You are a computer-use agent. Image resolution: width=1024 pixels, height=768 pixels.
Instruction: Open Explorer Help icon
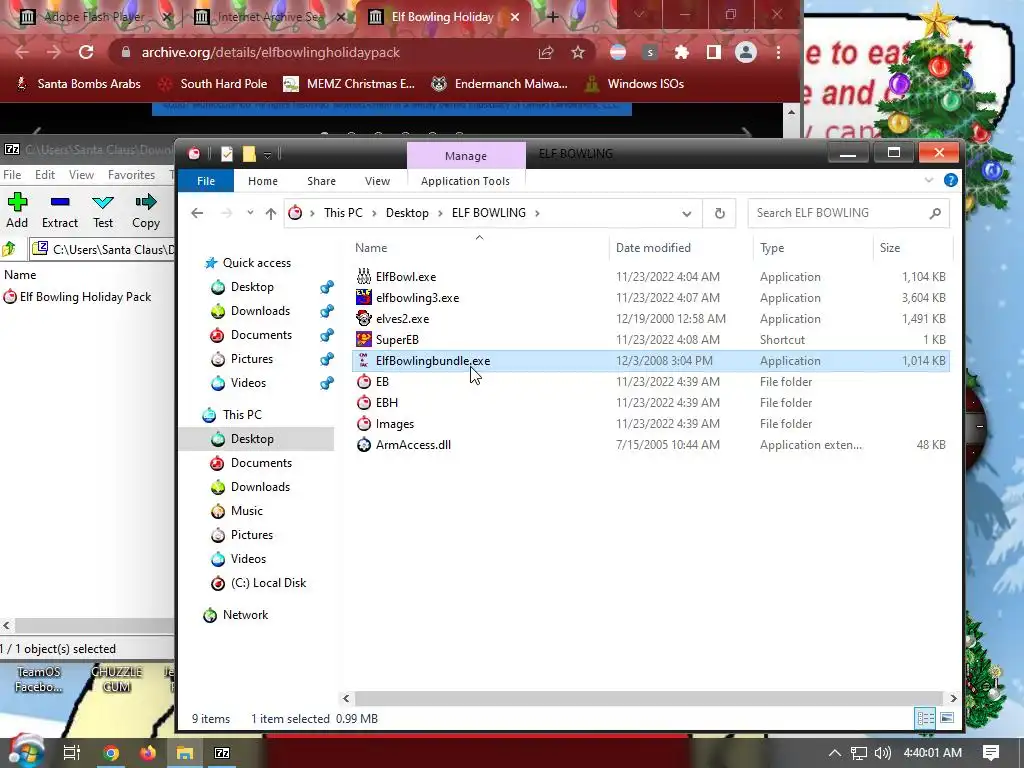(951, 180)
